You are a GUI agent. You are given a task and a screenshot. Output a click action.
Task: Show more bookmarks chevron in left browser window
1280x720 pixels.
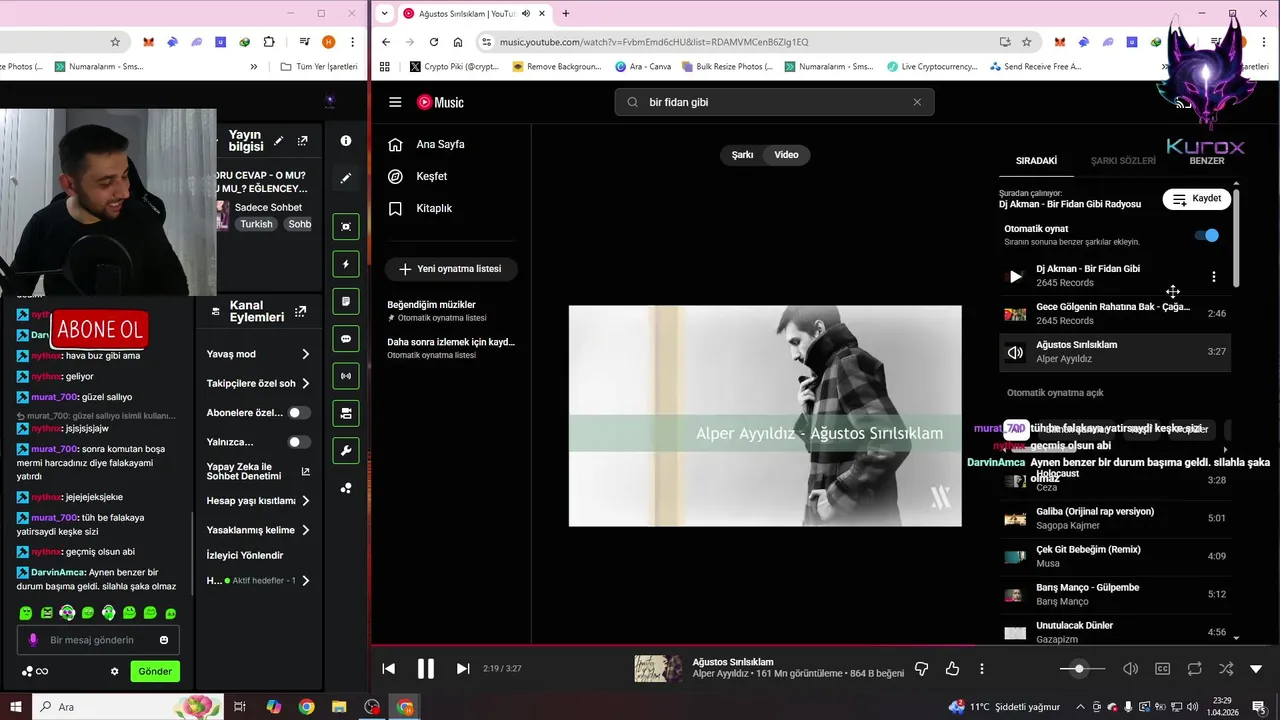pyautogui.click(x=253, y=67)
